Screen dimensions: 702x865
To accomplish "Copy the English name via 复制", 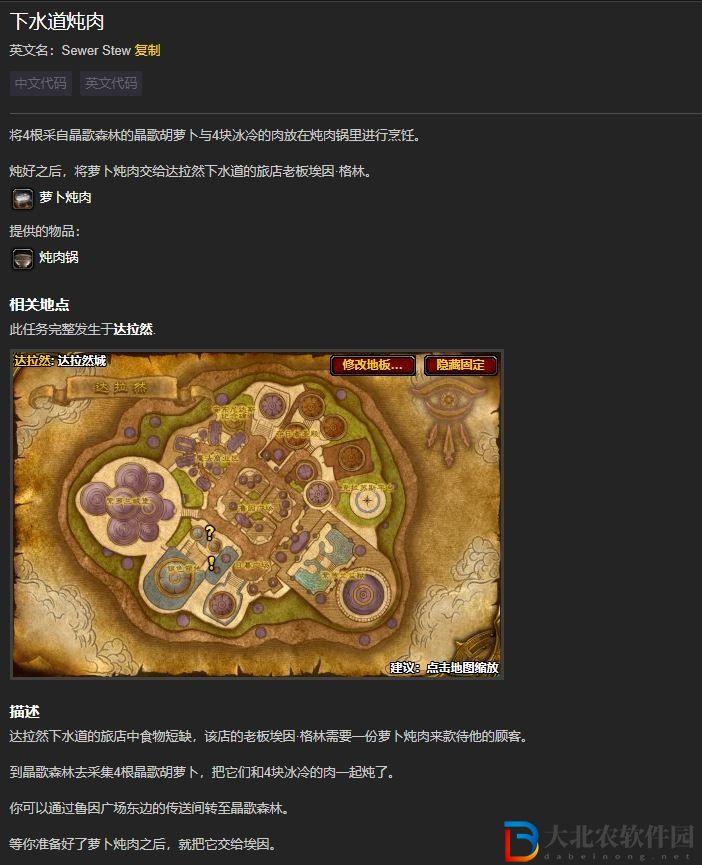I will tap(147, 50).
